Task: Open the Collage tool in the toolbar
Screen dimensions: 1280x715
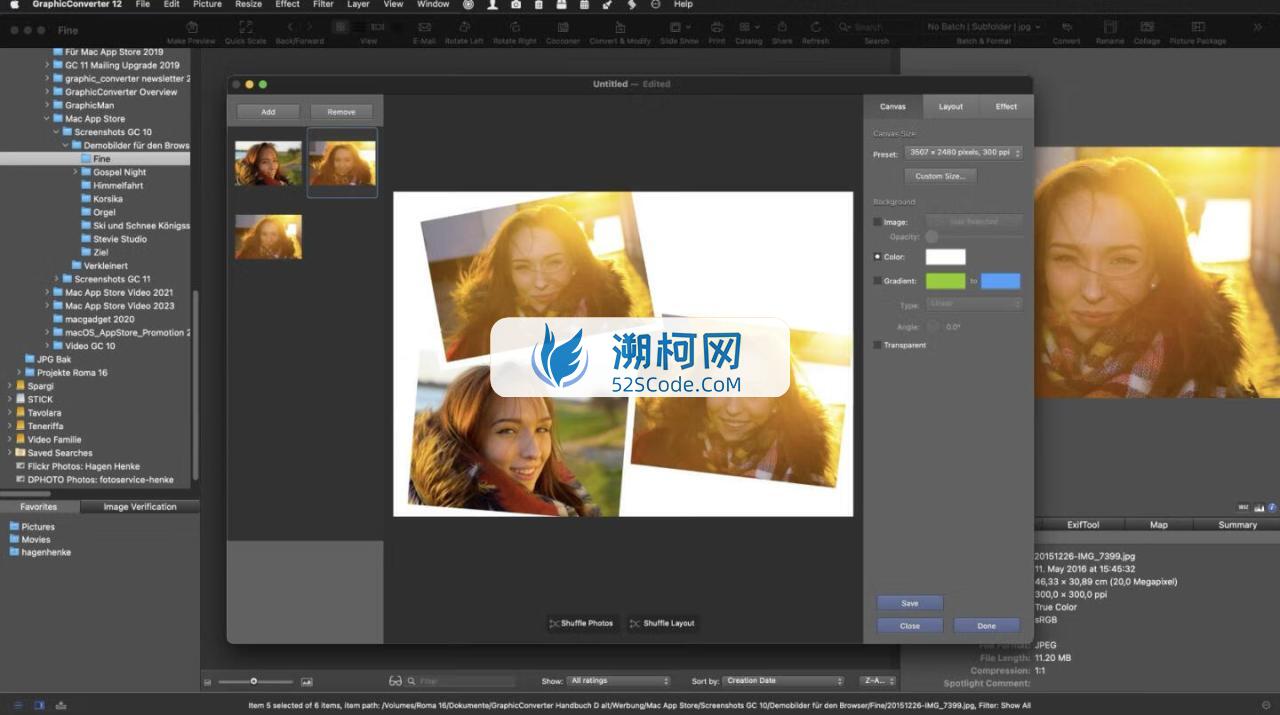Action: pyautogui.click(x=1147, y=27)
